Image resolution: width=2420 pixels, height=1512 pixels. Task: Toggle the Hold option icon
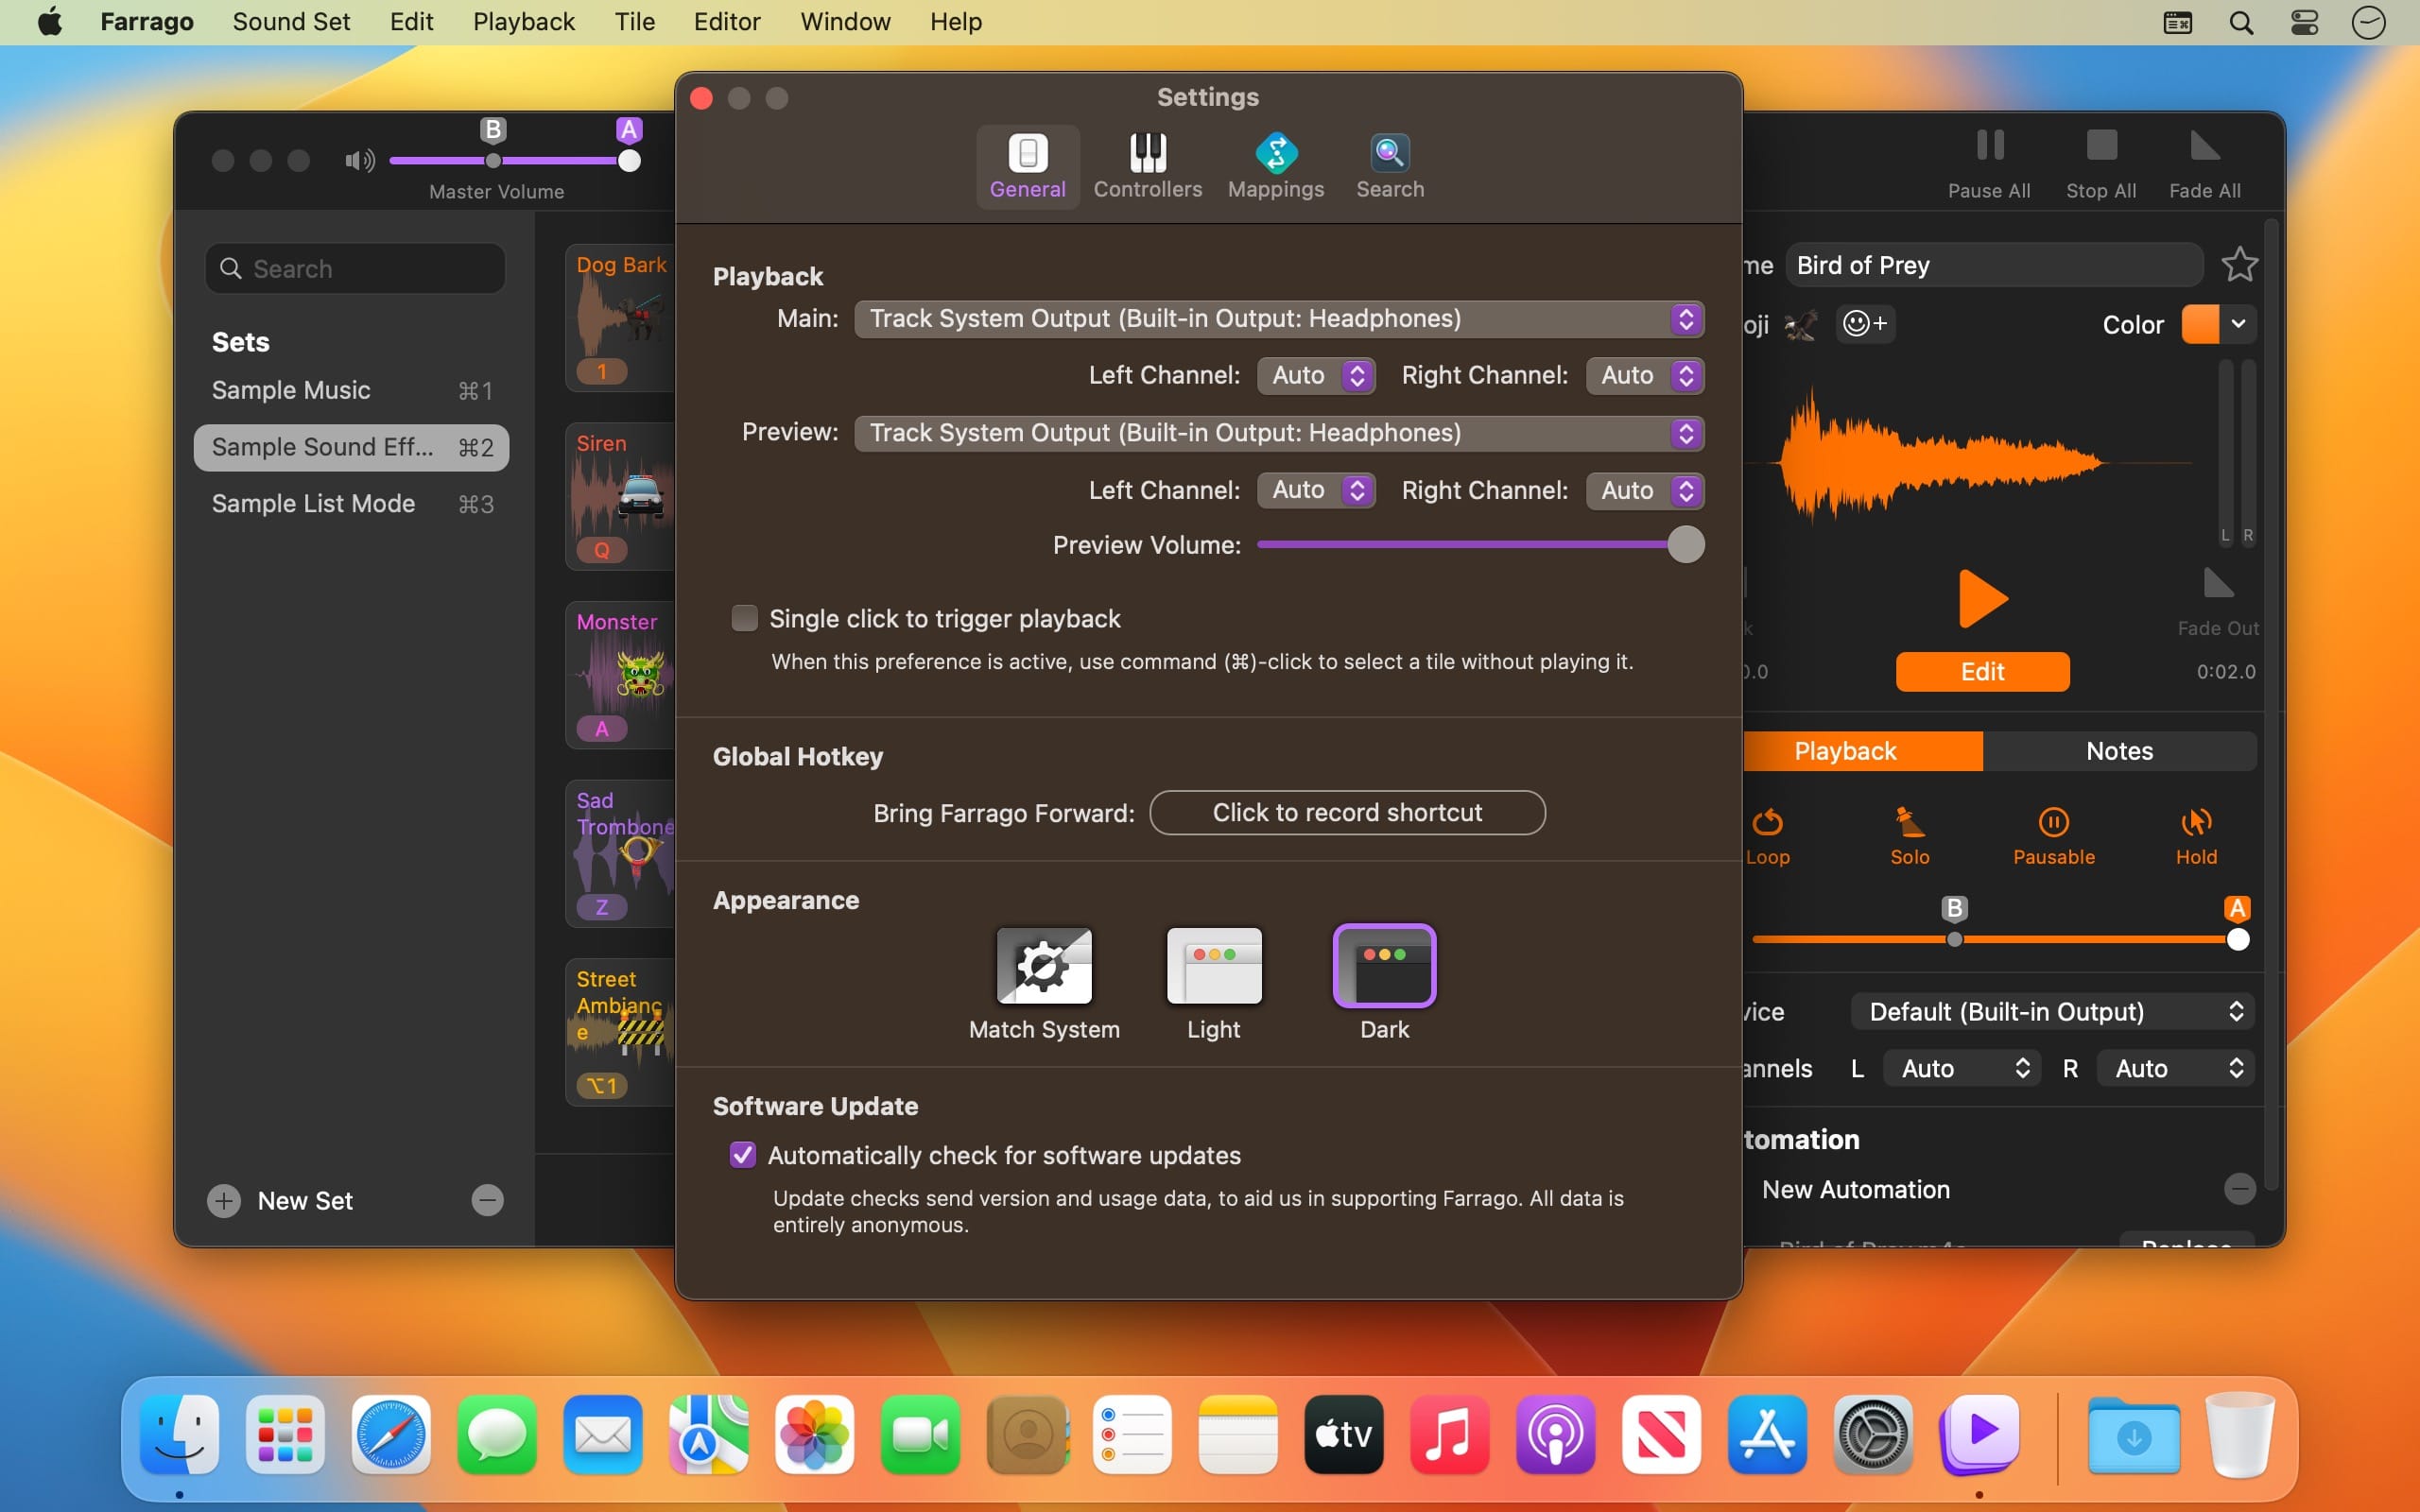pos(2196,822)
